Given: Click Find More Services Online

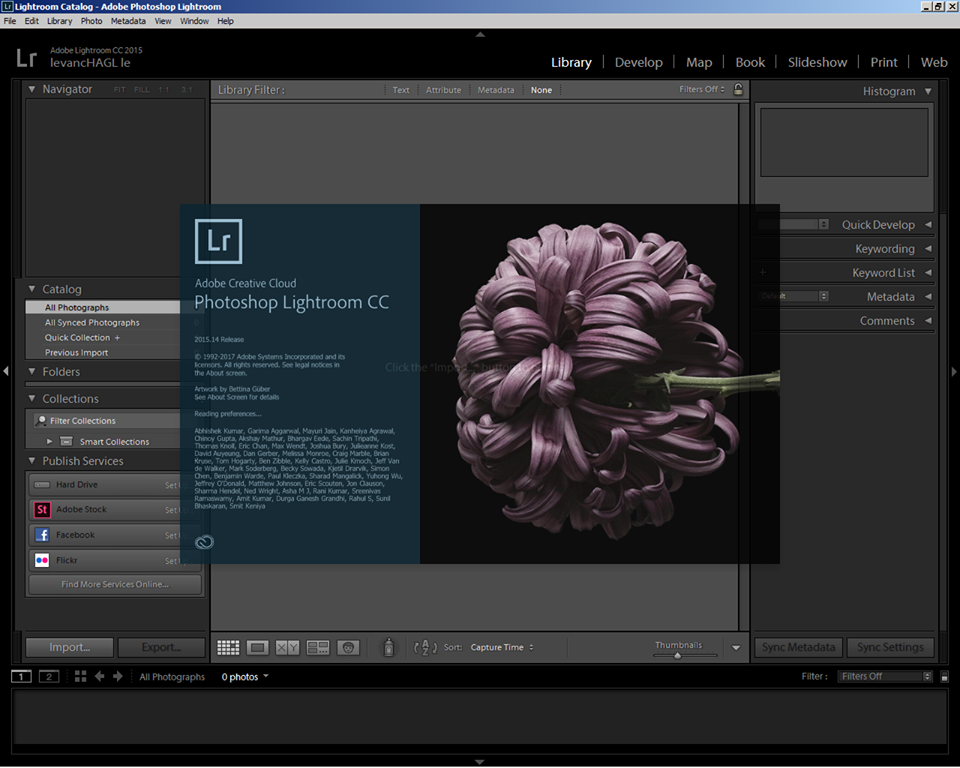Looking at the screenshot, I should pos(115,584).
